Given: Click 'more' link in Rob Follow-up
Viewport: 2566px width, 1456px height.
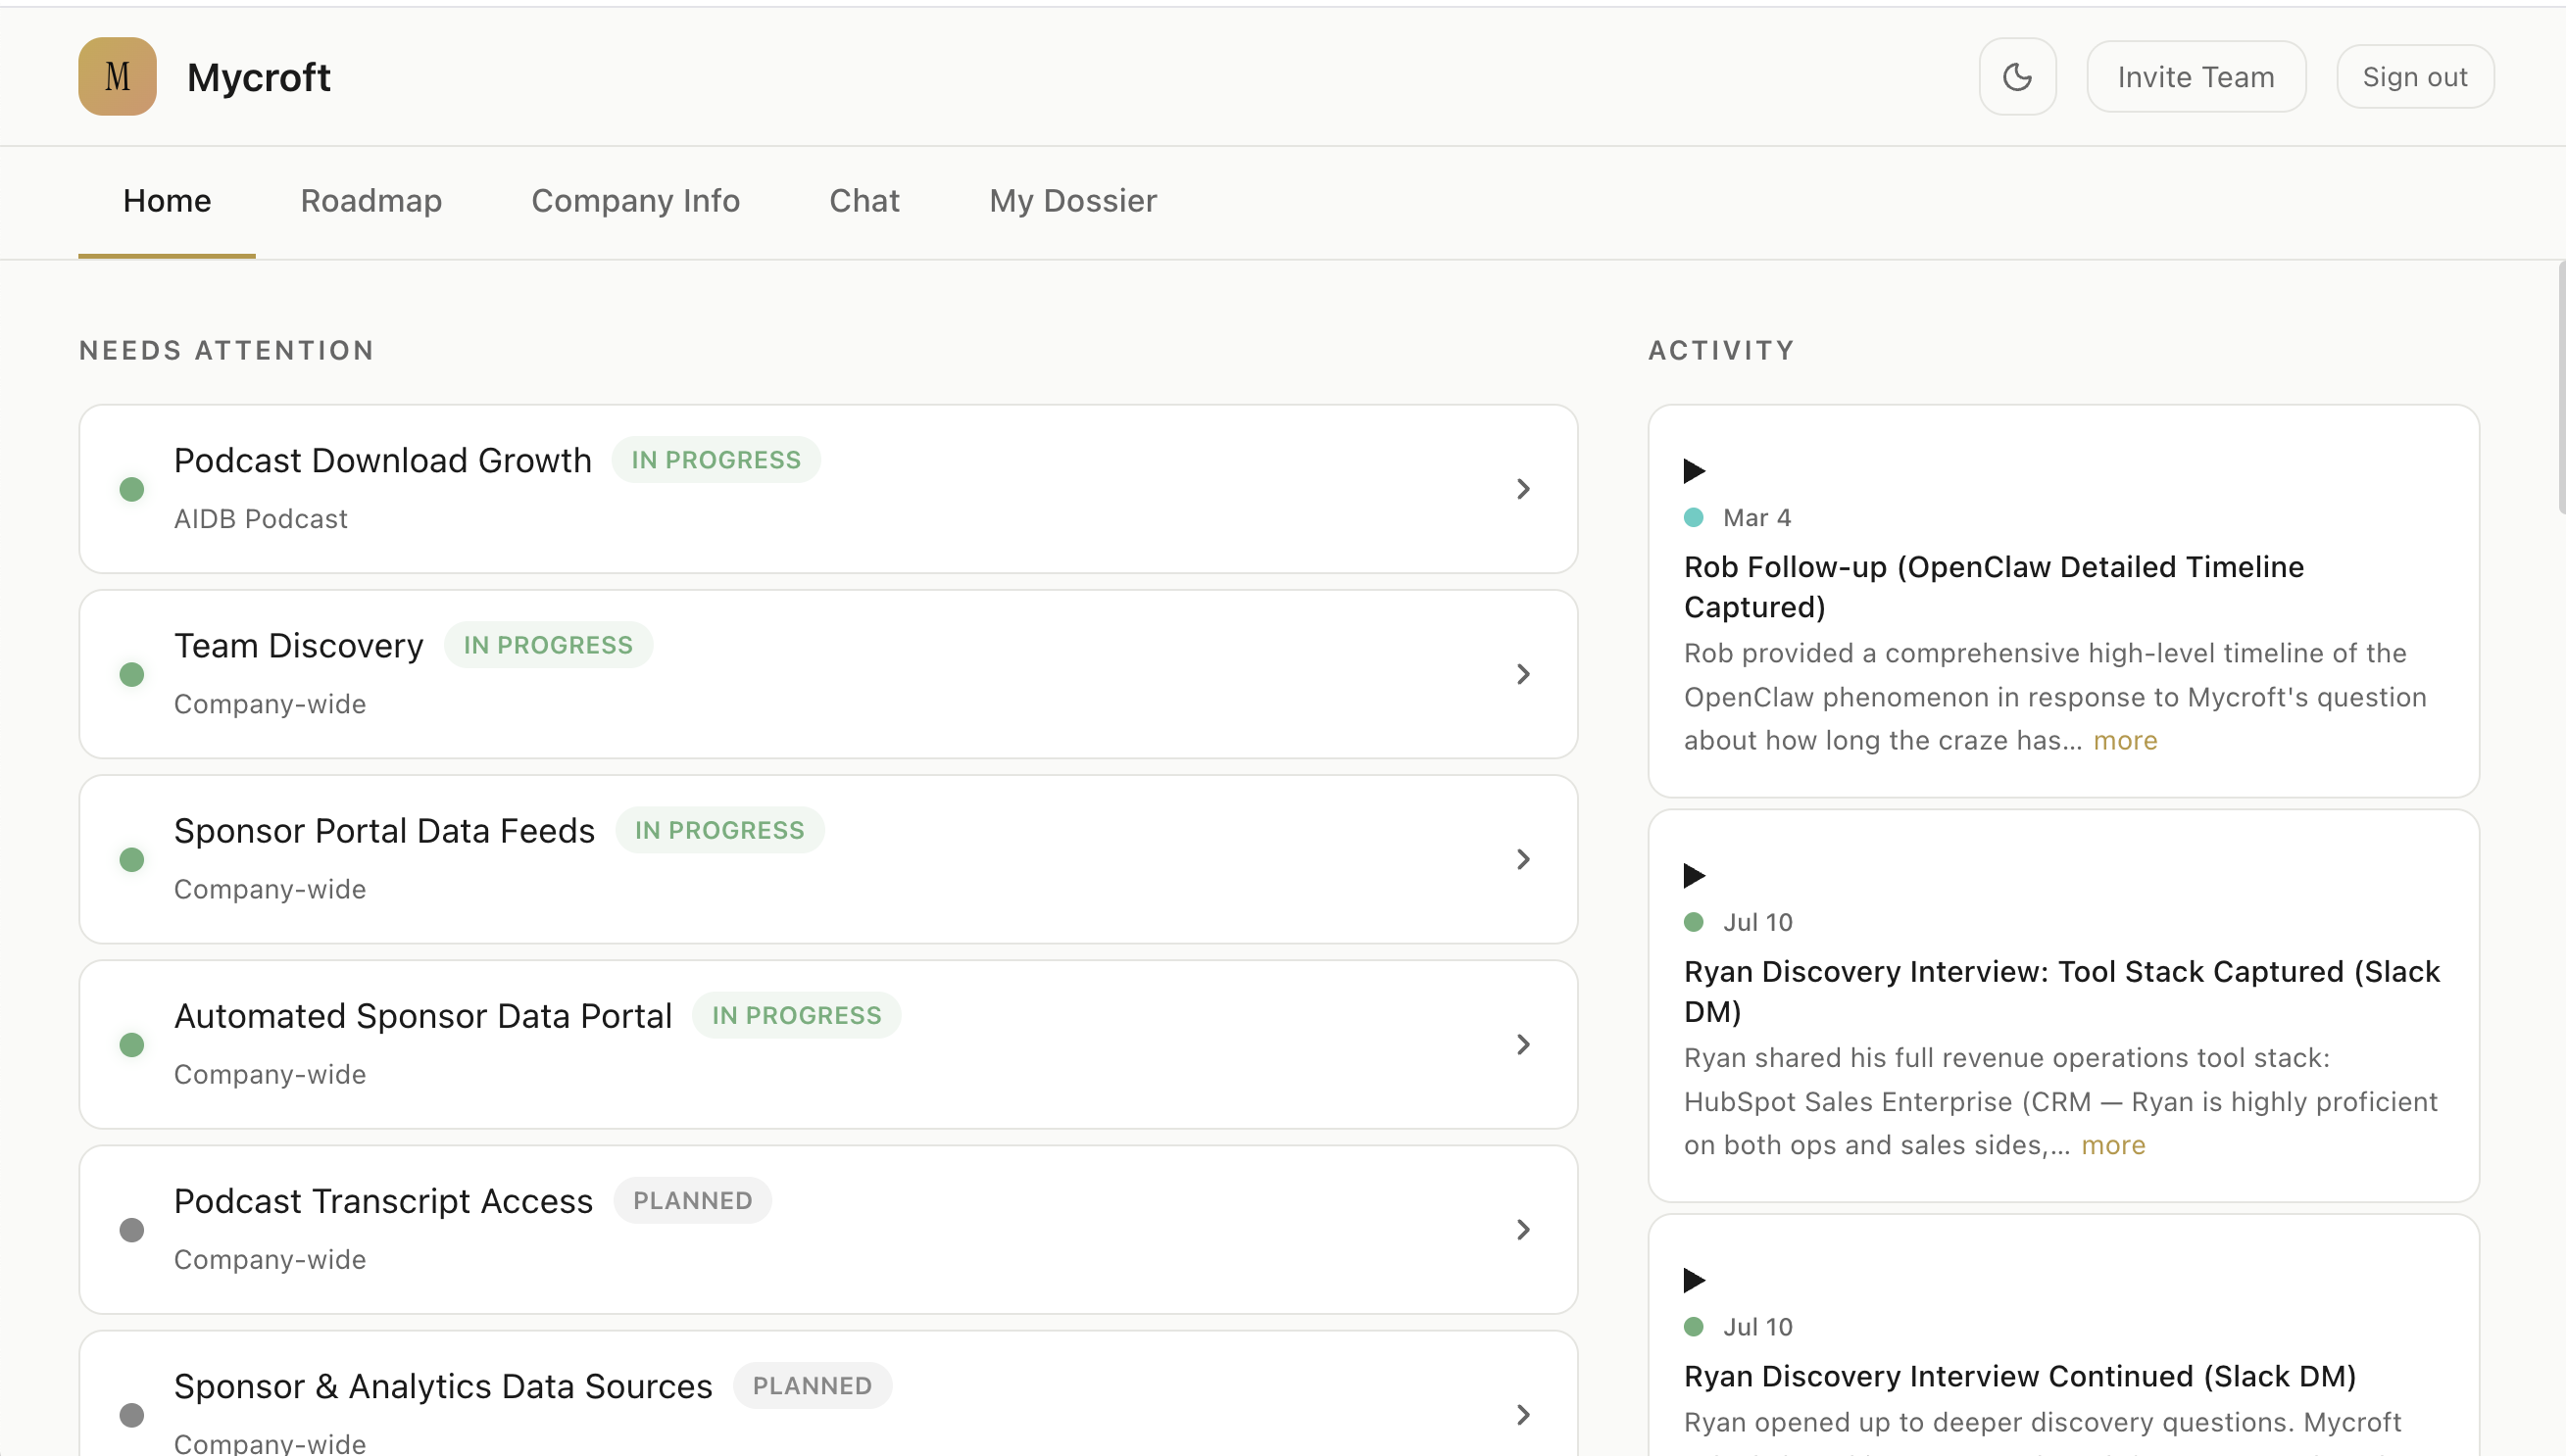Looking at the screenshot, I should pos(2125,741).
